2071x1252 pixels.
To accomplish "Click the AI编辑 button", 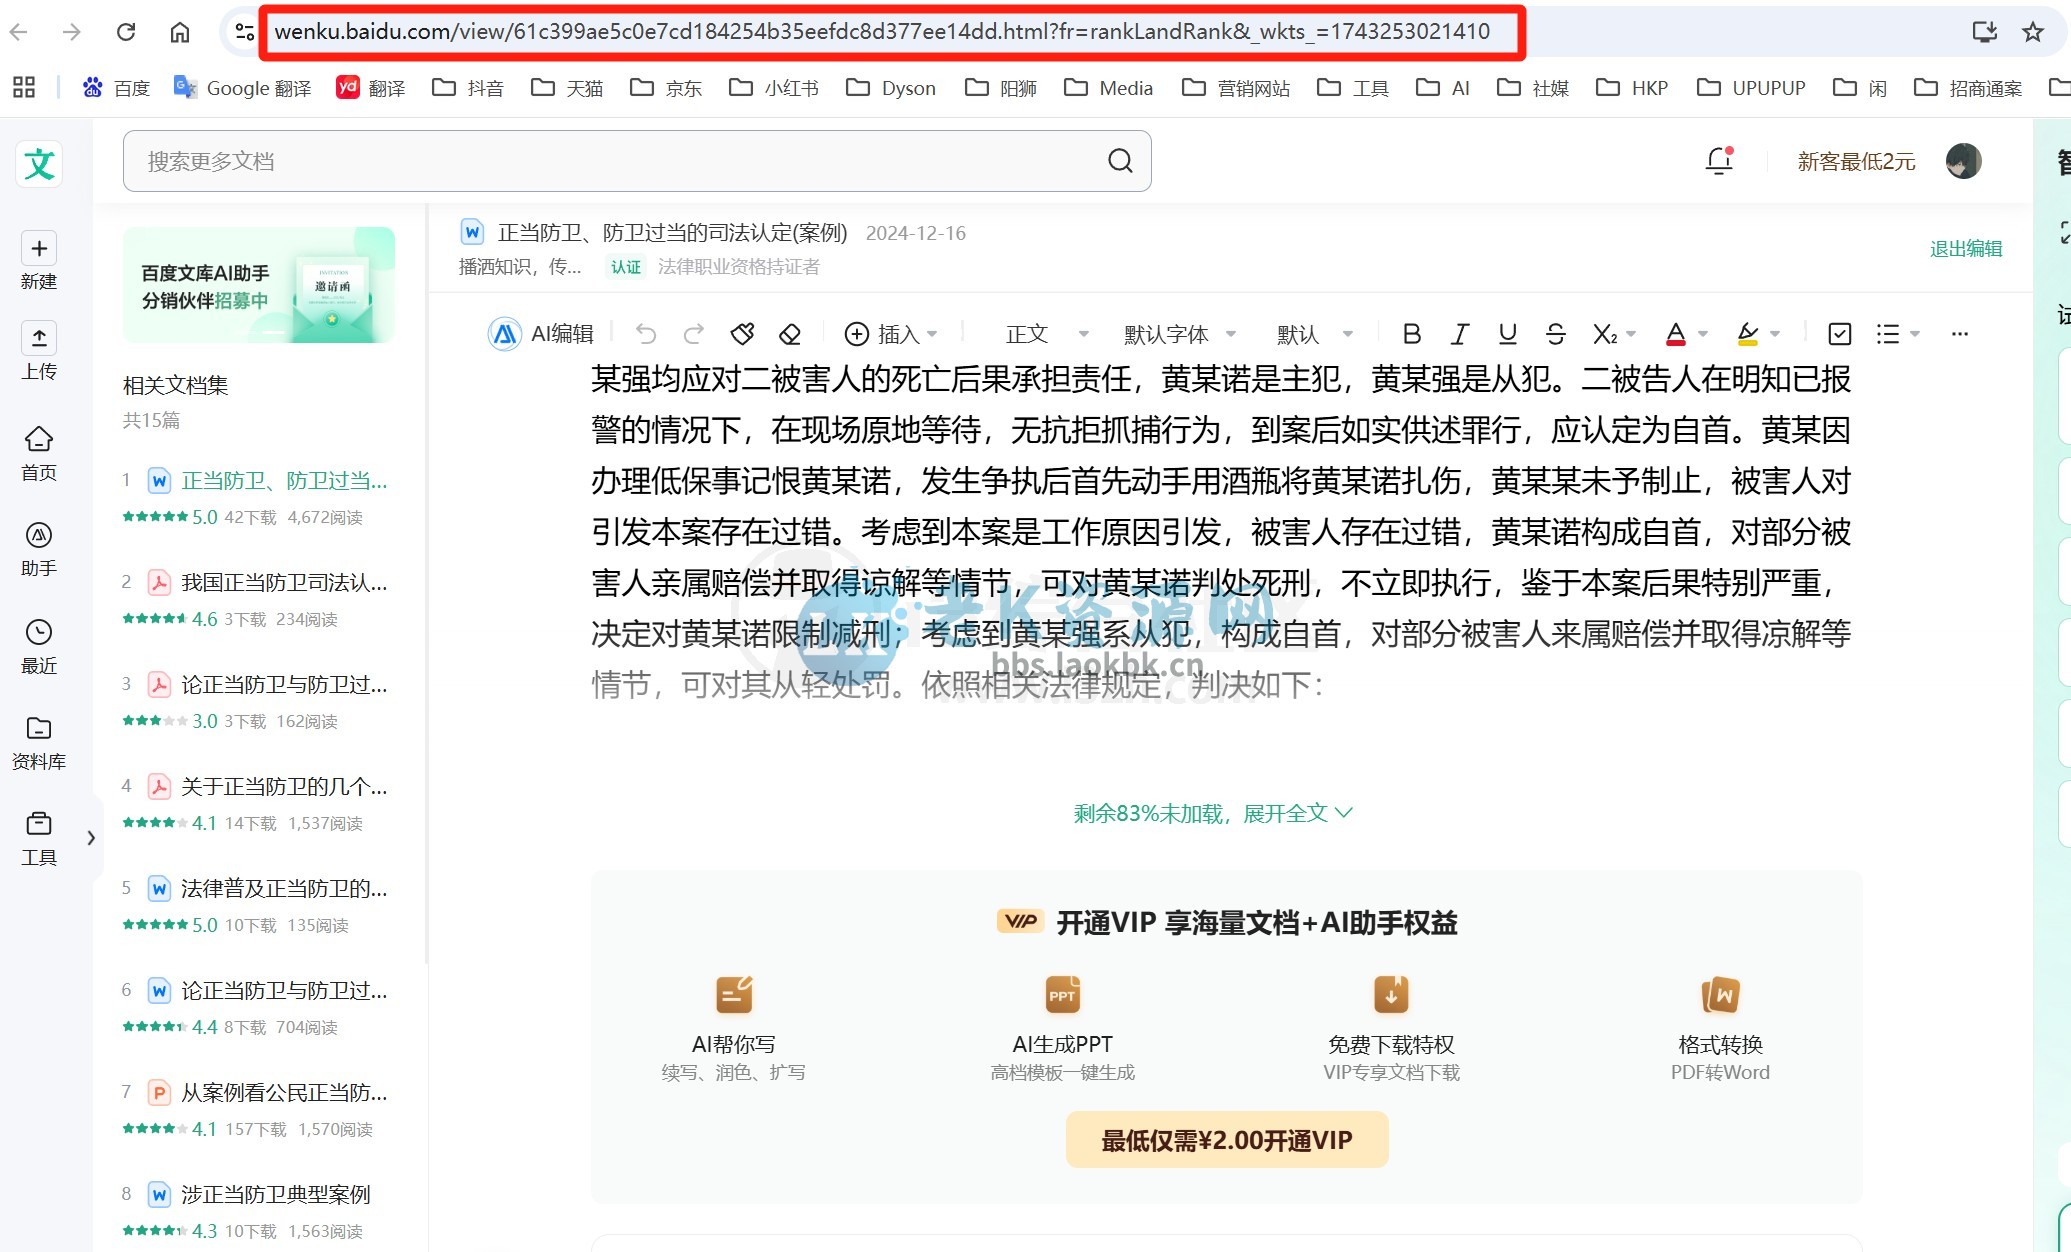I will pos(541,334).
